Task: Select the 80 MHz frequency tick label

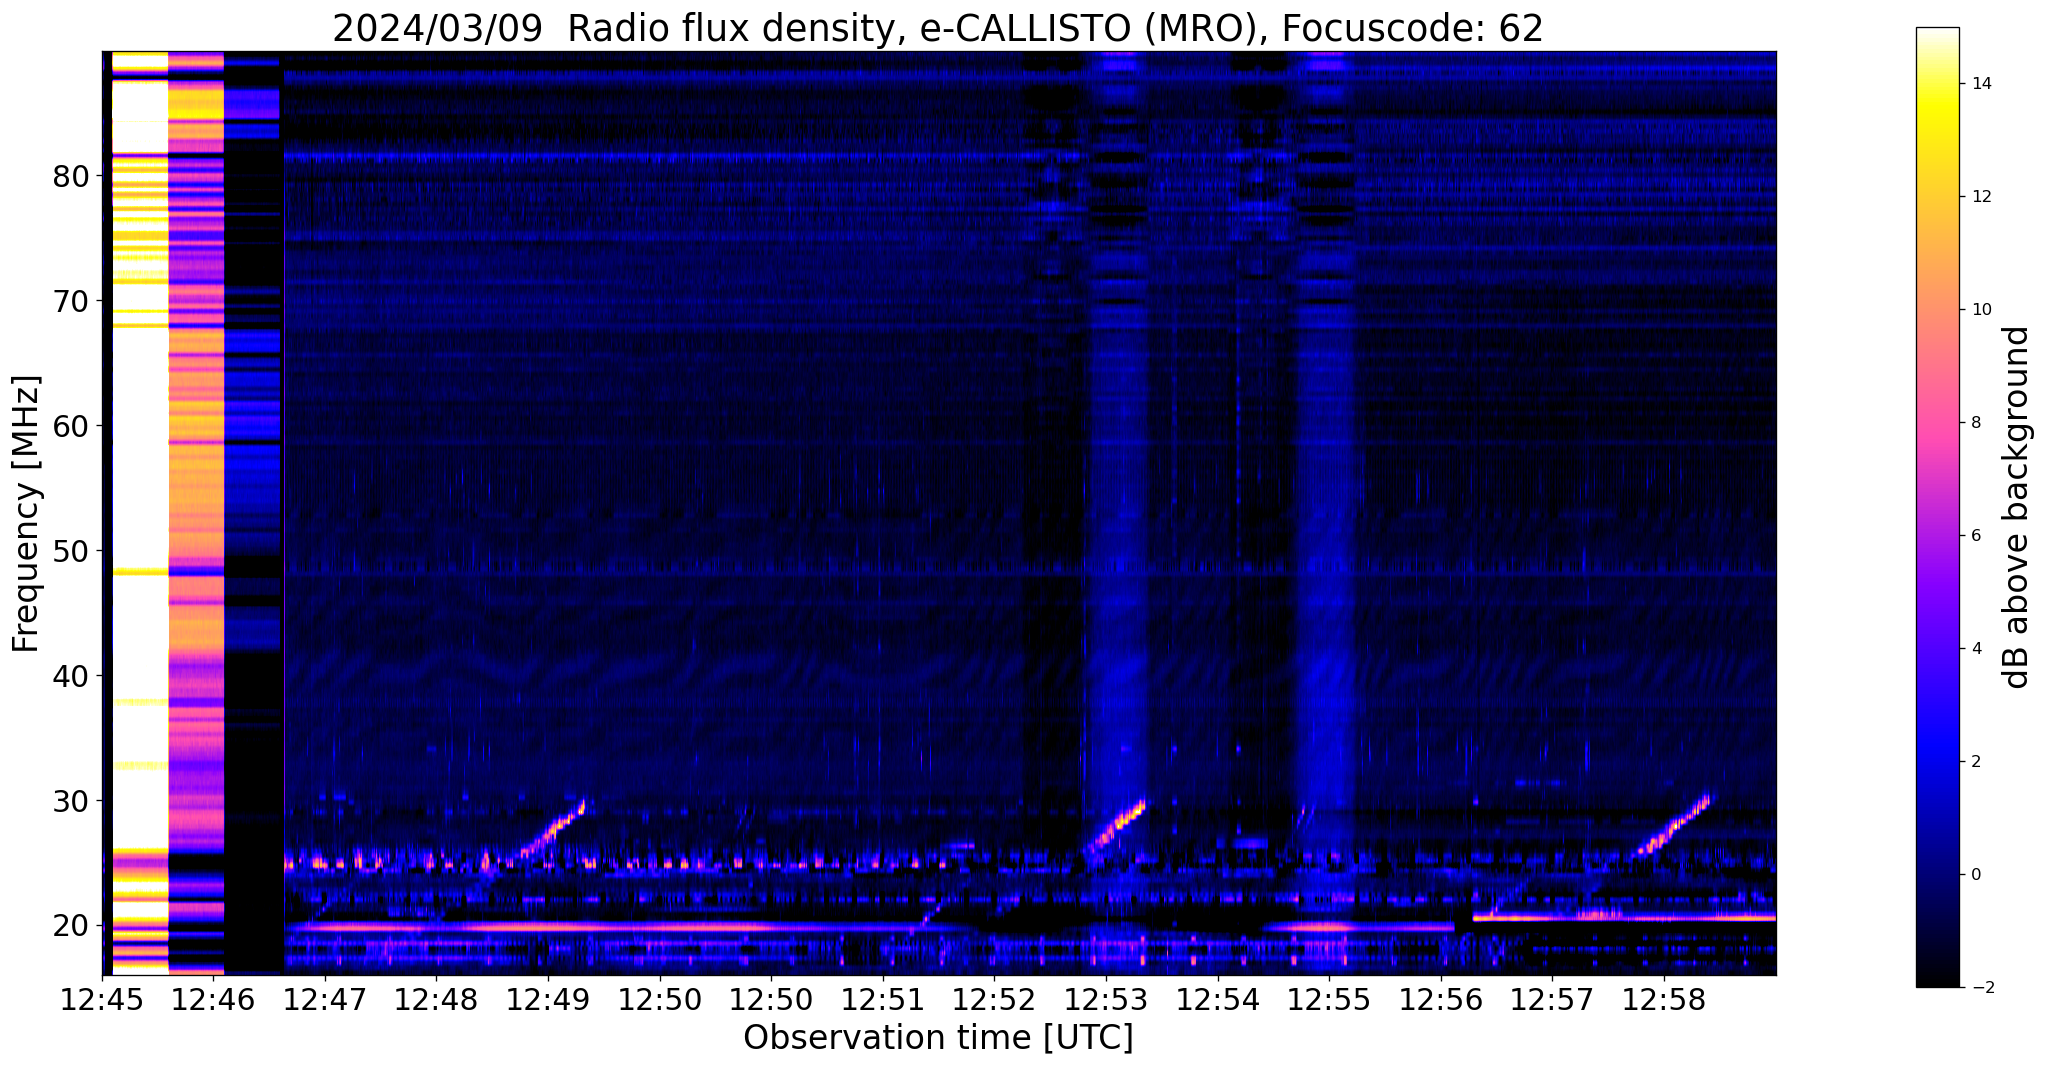Action: (x=70, y=176)
